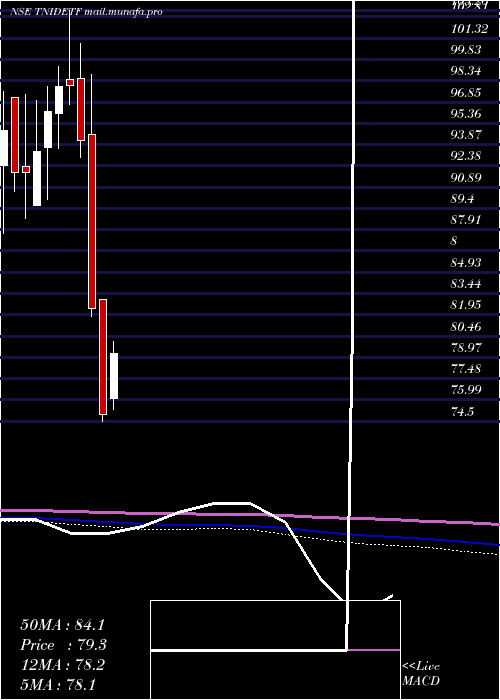Select the 78.97 price label

[x=466, y=347]
